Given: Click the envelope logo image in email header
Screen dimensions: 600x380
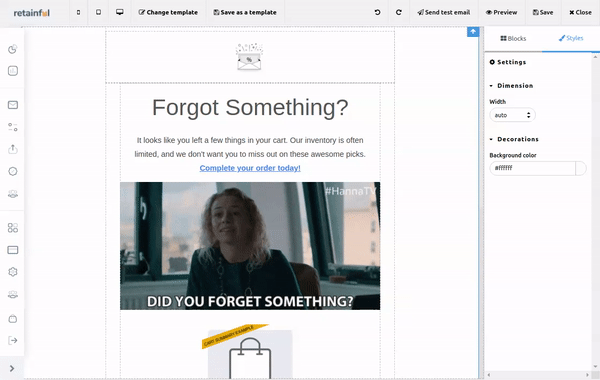Looking at the screenshot, I should pyautogui.click(x=249, y=57).
